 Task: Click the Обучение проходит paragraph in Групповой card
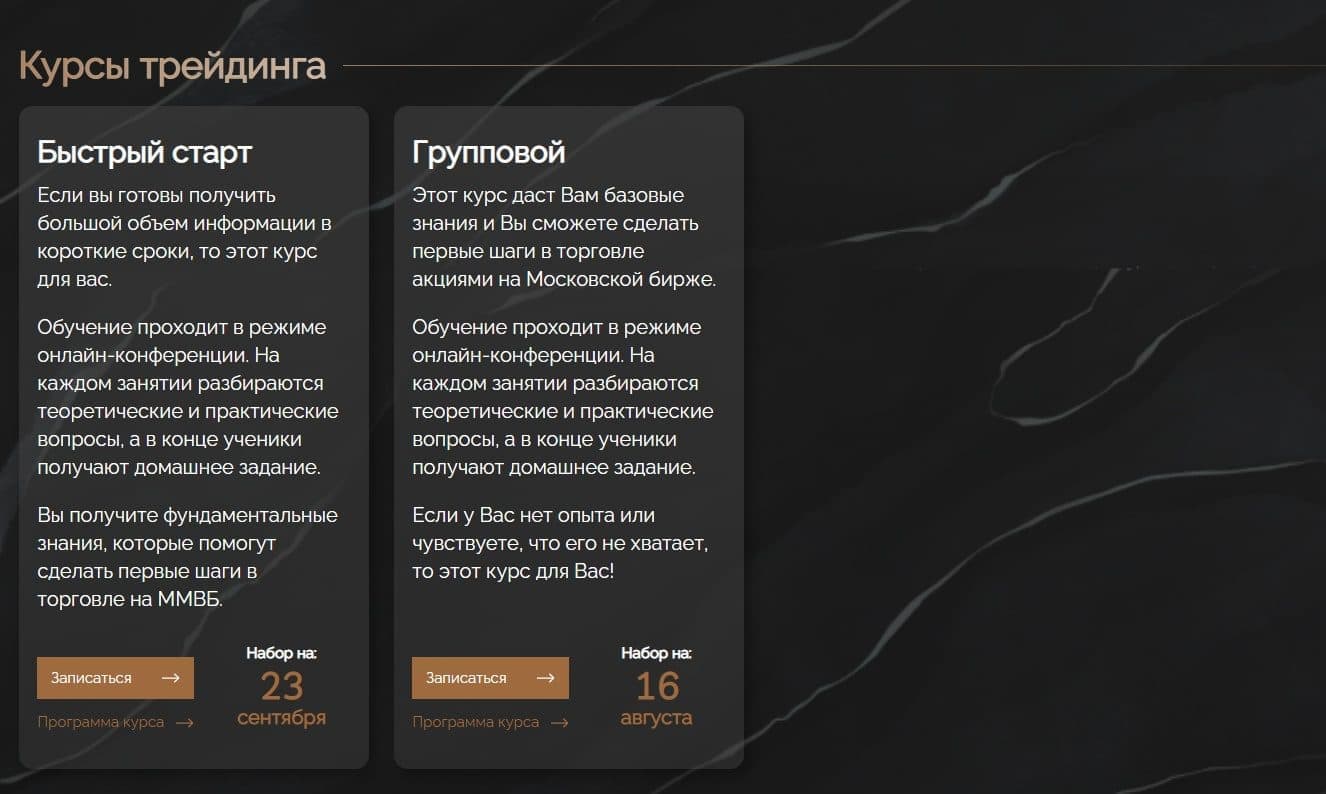click(x=563, y=397)
